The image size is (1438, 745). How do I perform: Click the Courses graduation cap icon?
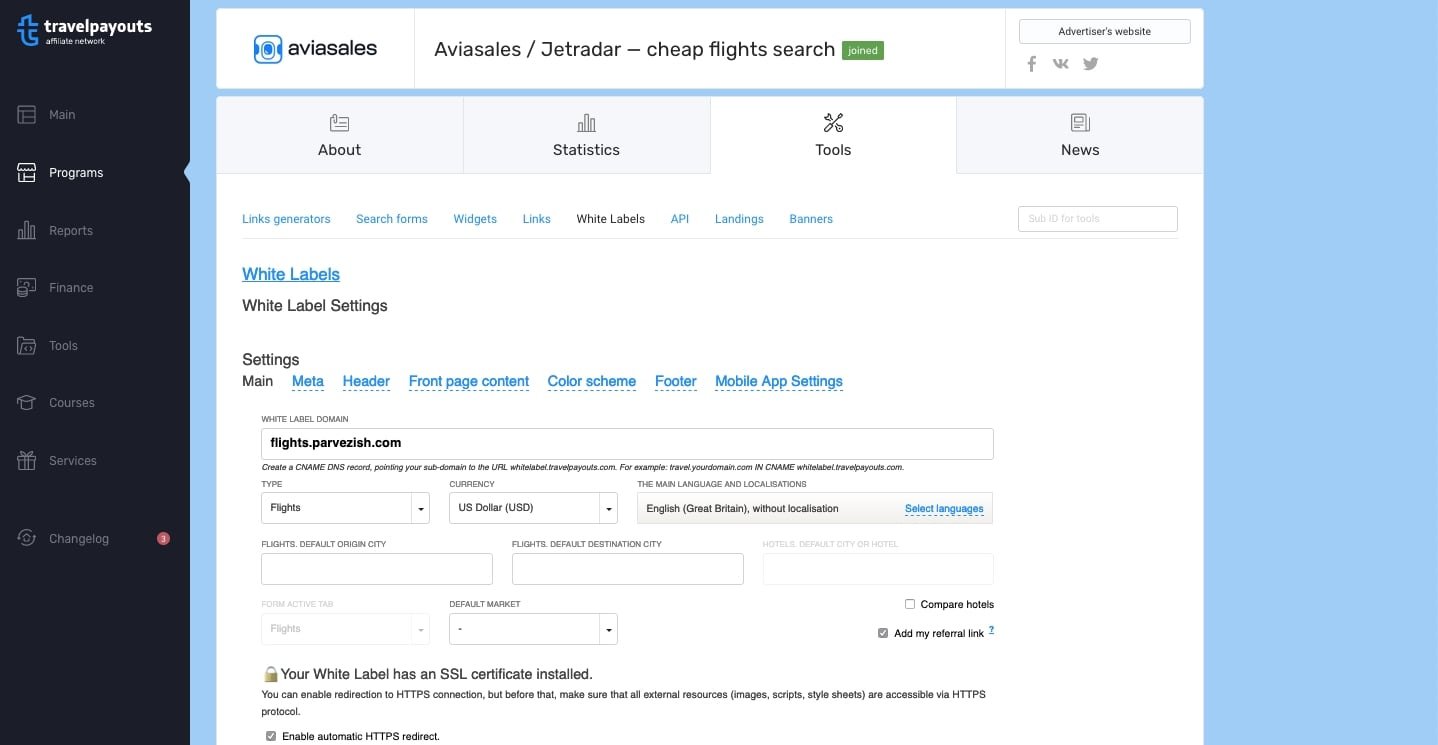(x=27, y=403)
